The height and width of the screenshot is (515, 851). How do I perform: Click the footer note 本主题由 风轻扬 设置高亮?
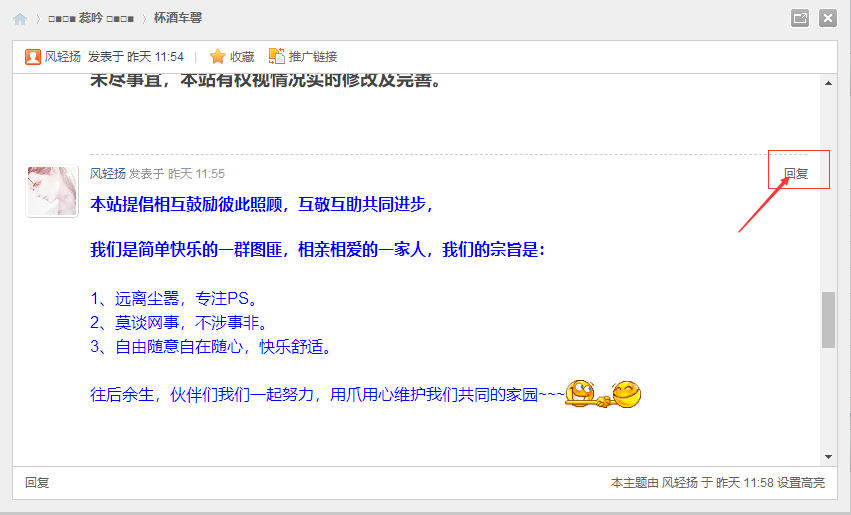(x=717, y=482)
